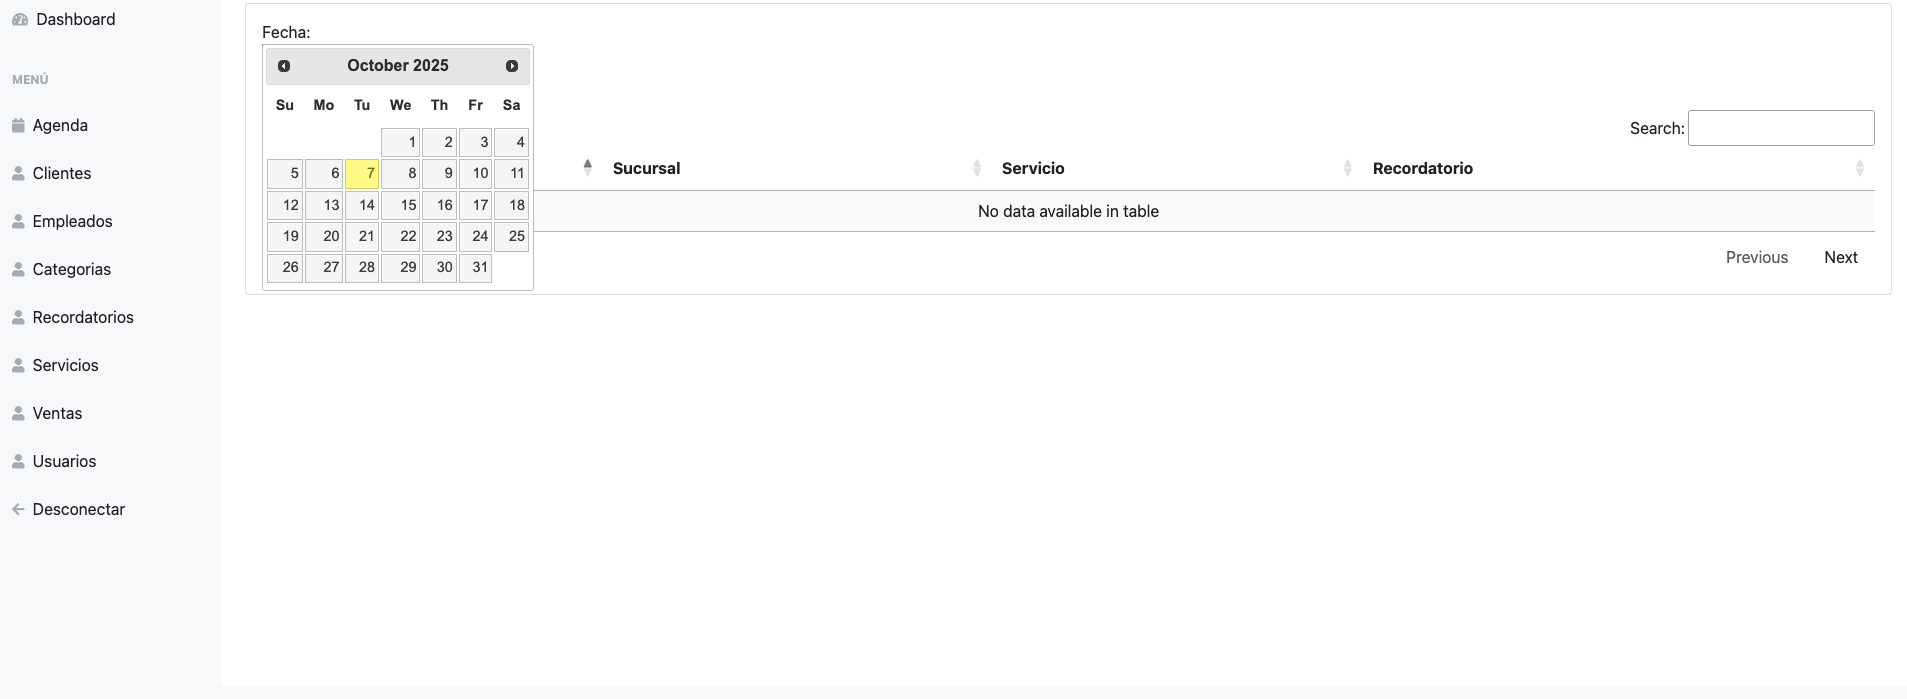The image size is (1907, 699).
Task: Click the Agenda calendar icon
Action: coord(18,126)
